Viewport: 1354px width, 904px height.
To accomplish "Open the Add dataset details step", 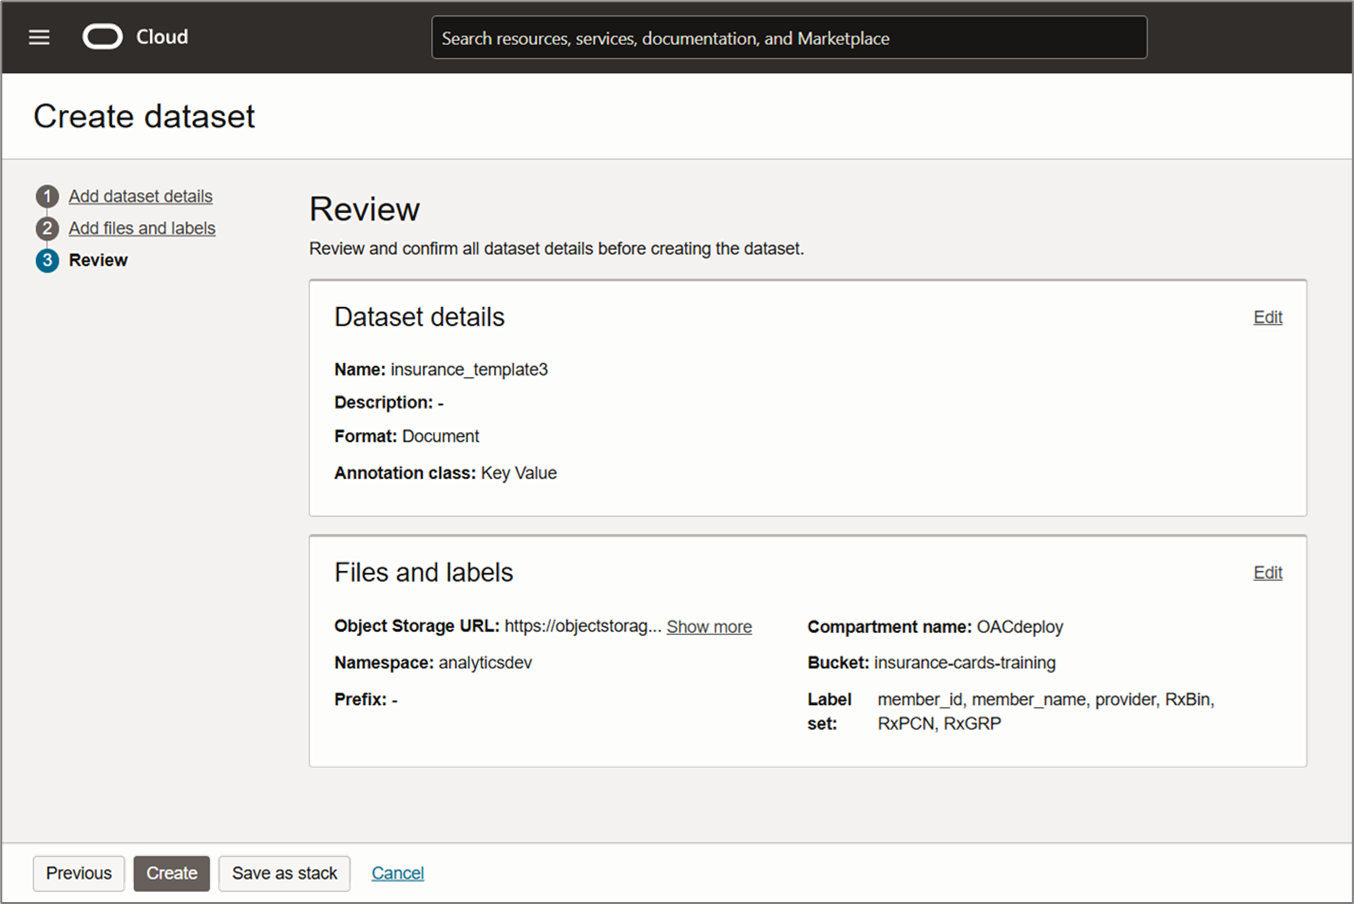I will pyautogui.click(x=140, y=196).
